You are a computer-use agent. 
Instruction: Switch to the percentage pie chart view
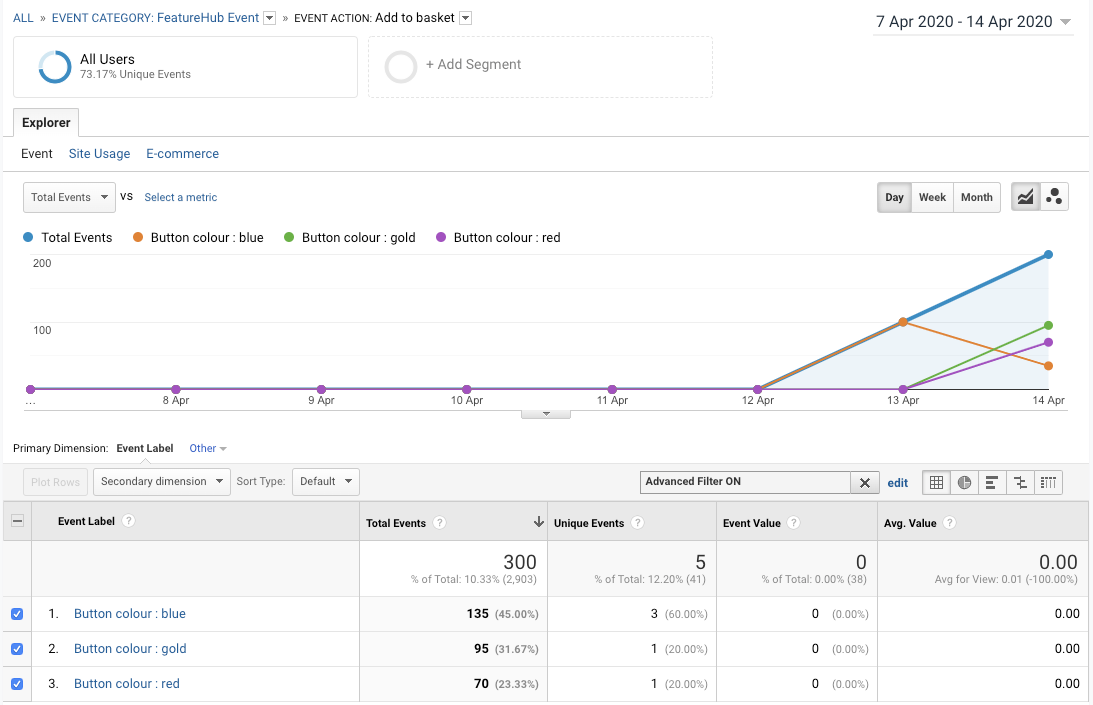pos(964,482)
